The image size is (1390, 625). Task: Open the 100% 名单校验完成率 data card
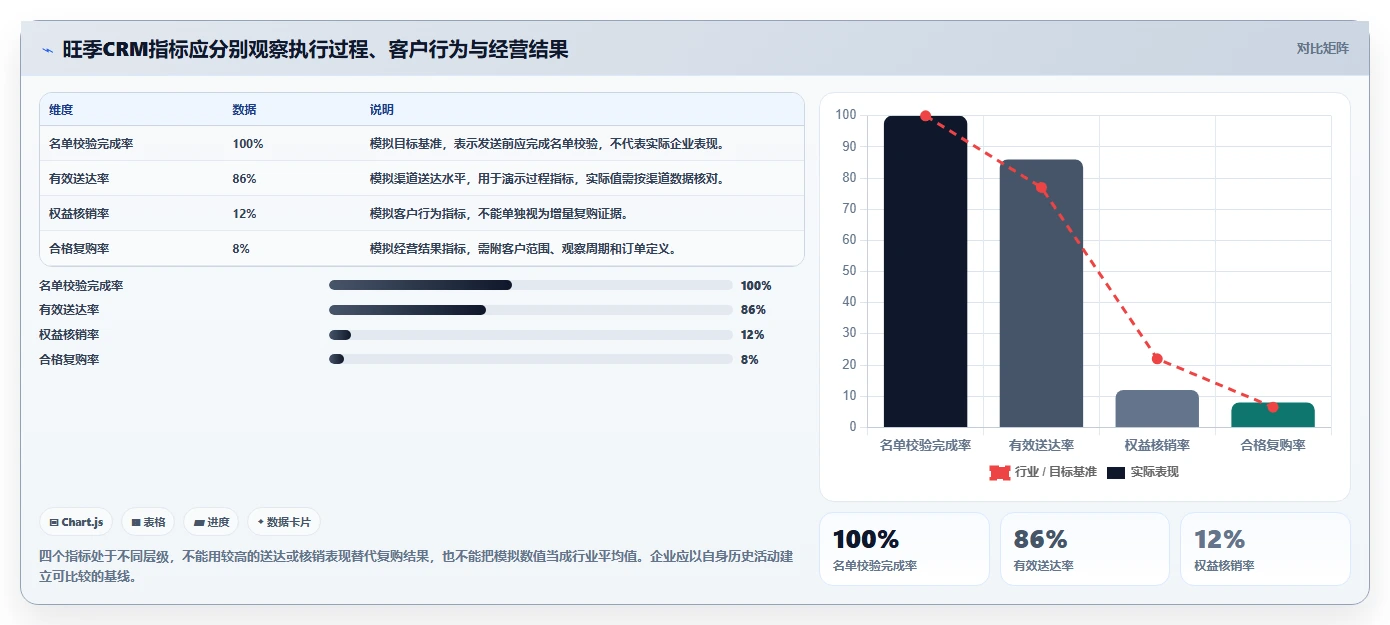tap(904, 549)
